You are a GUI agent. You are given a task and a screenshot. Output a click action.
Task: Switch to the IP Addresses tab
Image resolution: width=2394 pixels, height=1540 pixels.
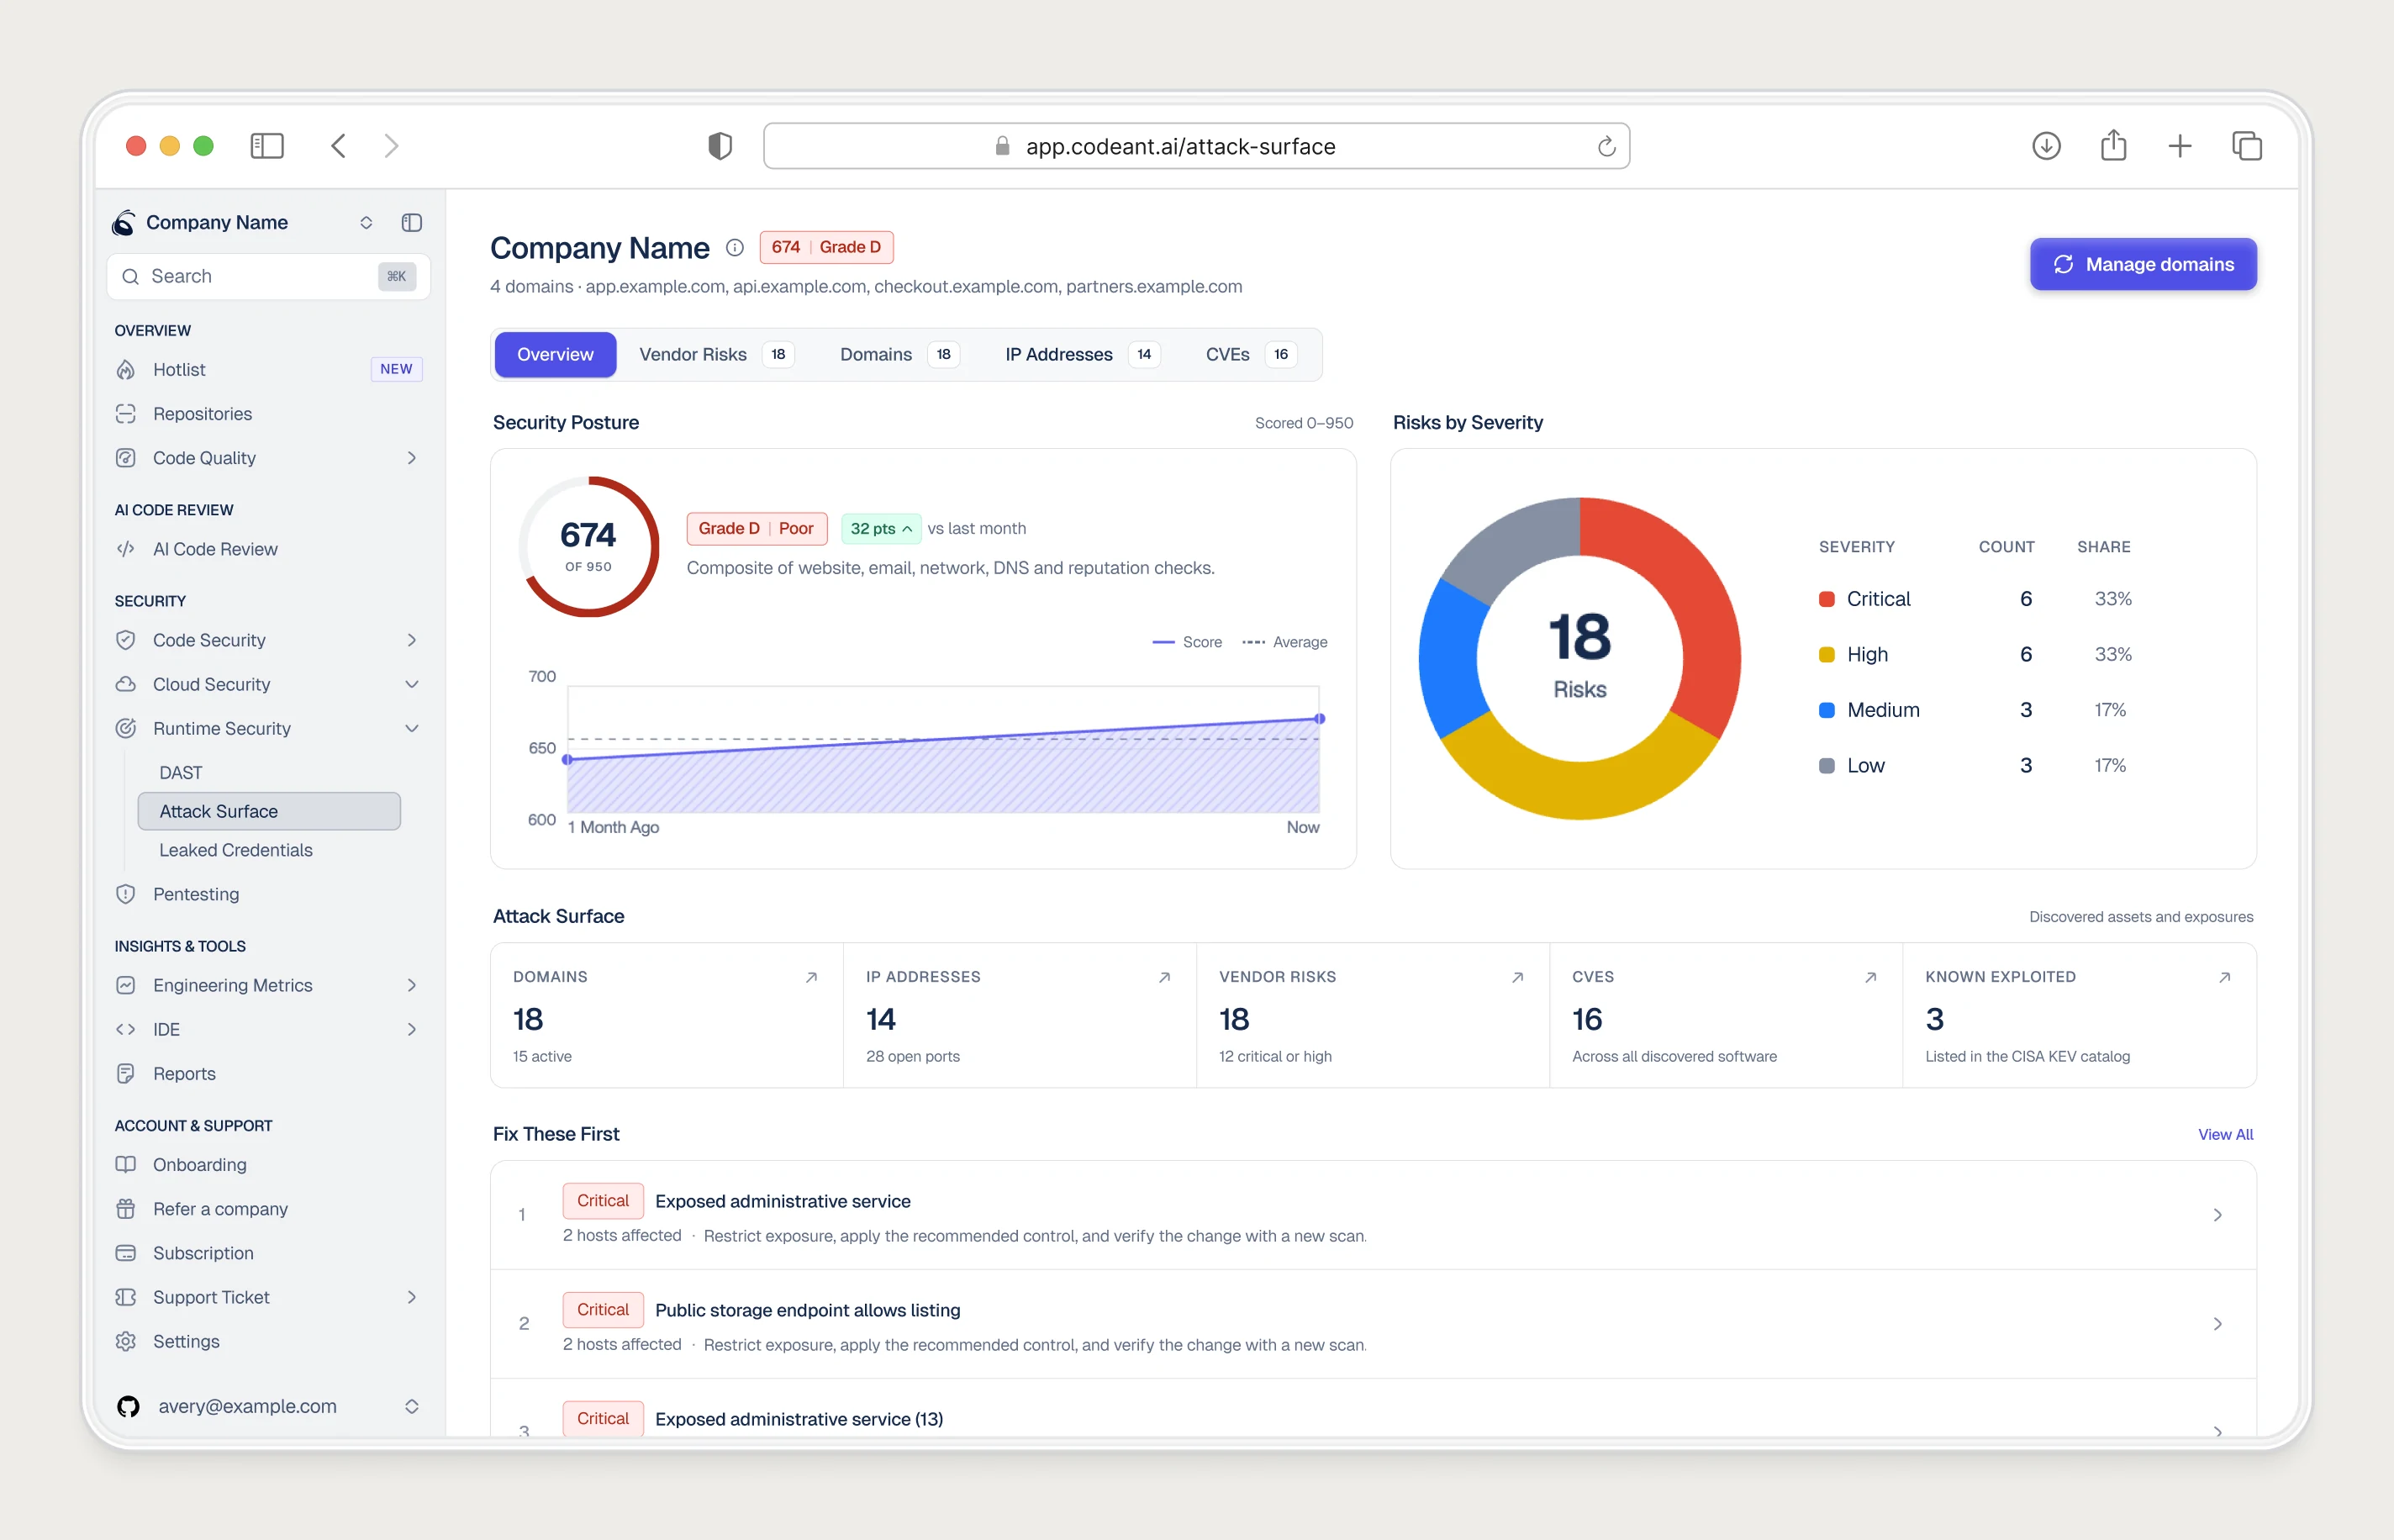point(1082,354)
